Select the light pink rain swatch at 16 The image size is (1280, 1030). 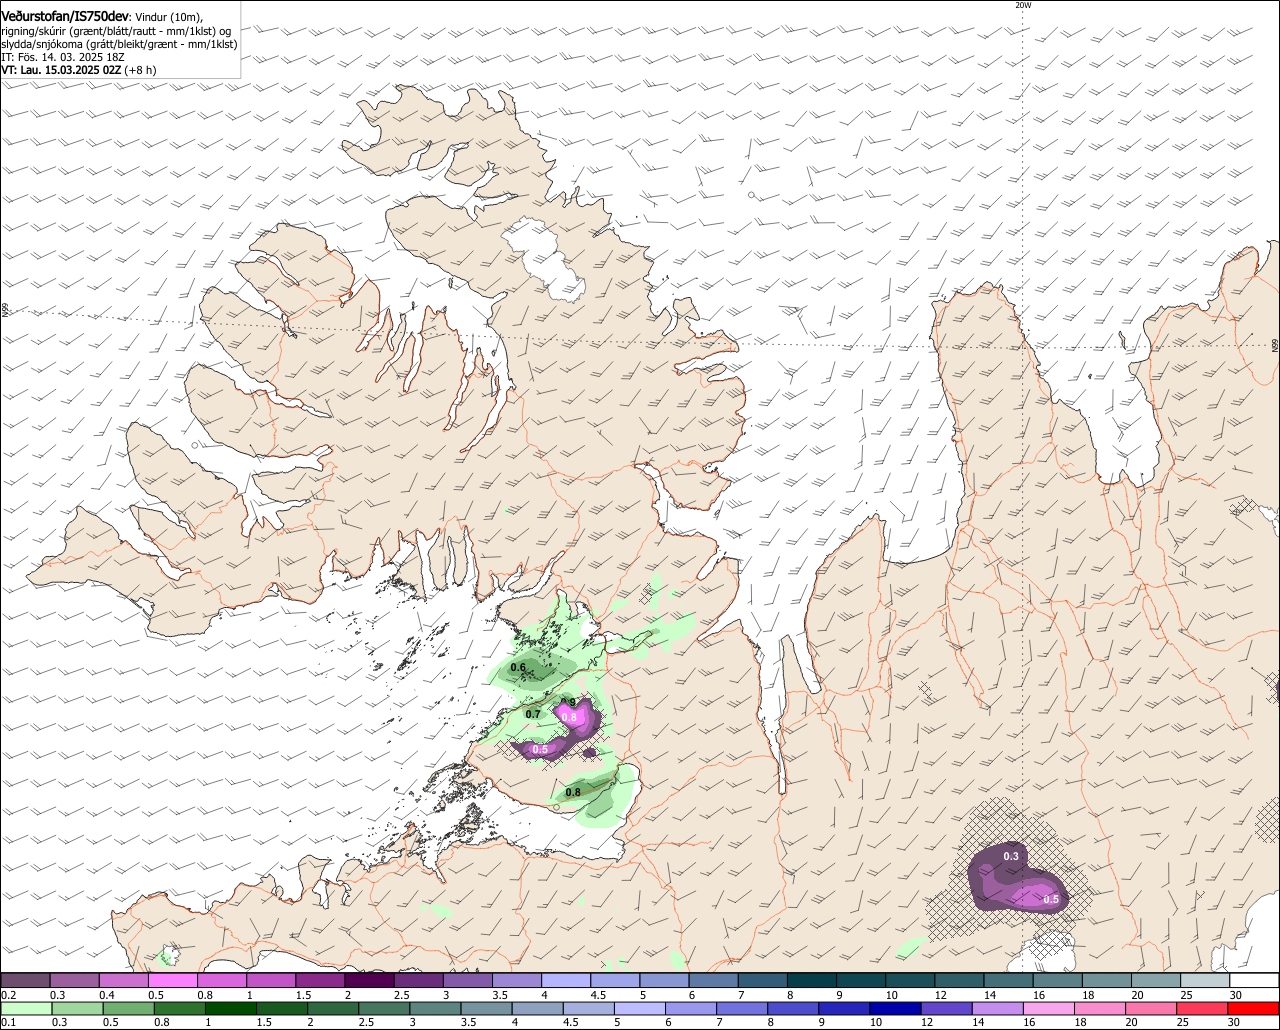1047,1008
